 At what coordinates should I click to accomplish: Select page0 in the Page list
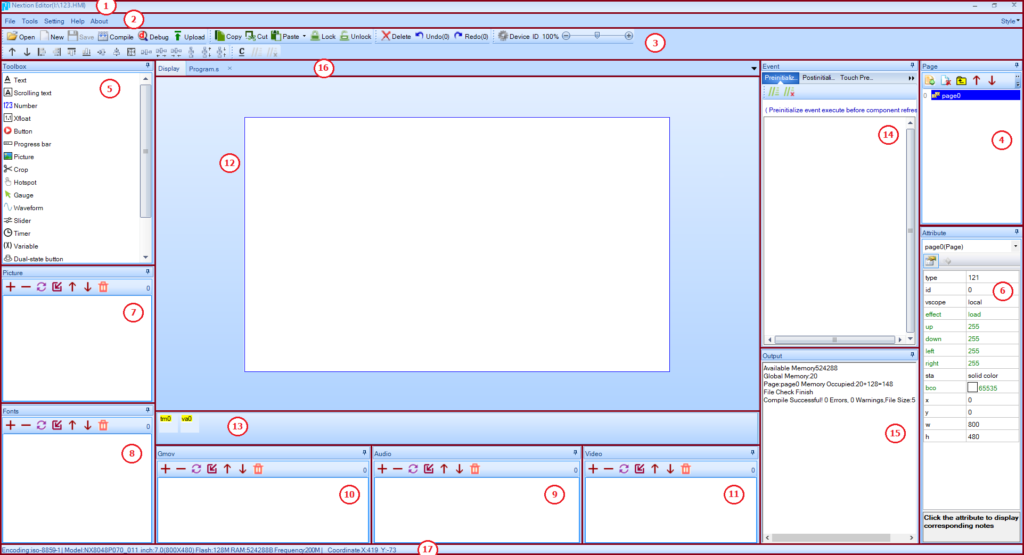(952, 95)
